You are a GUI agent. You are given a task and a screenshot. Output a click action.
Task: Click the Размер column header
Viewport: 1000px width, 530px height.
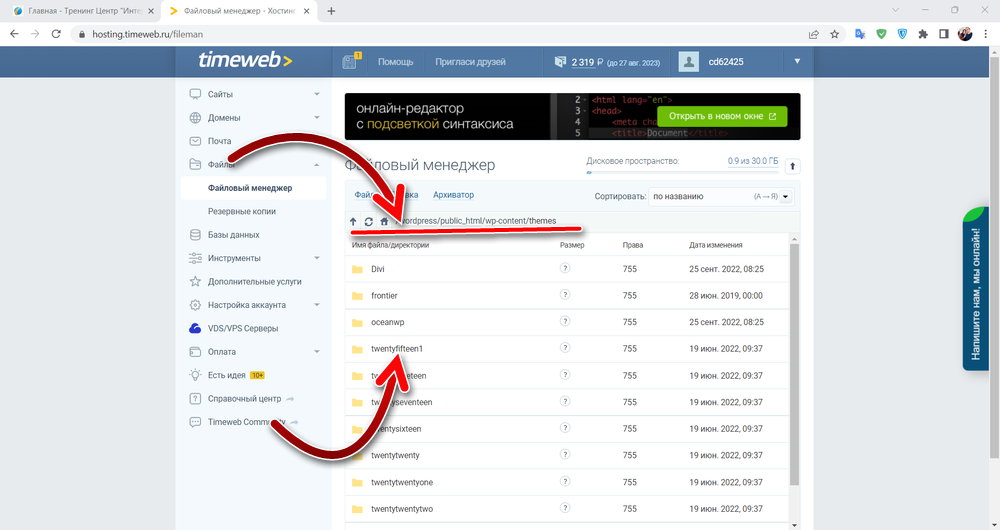572,245
